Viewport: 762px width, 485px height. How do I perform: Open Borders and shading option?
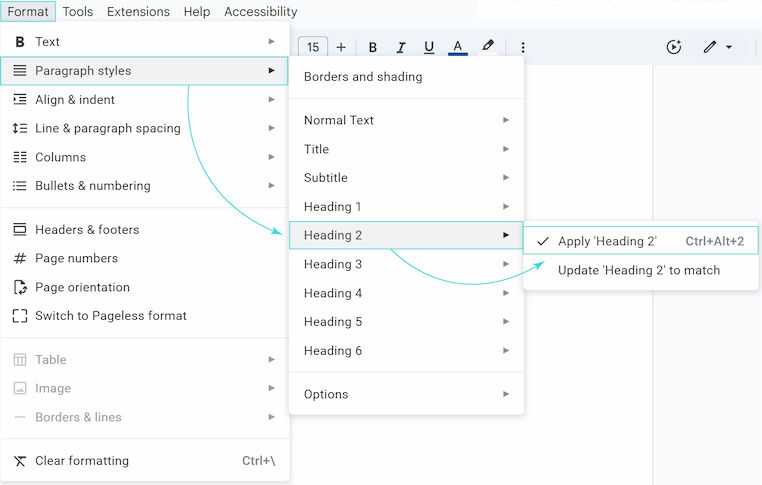point(406,77)
